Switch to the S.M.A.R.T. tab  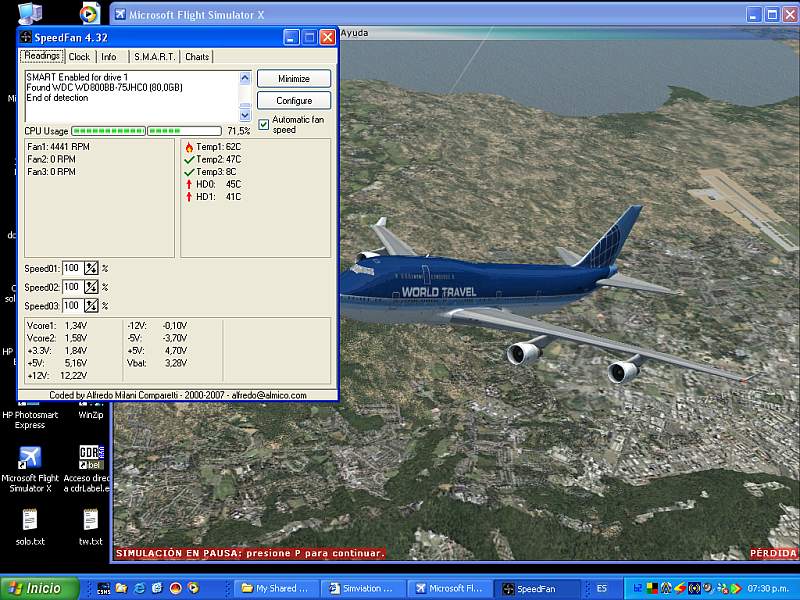point(154,57)
